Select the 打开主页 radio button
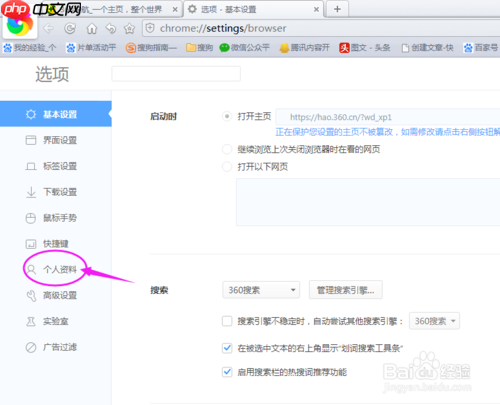Image resolution: width=500 pixels, height=405 pixels. click(x=227, y=117)
